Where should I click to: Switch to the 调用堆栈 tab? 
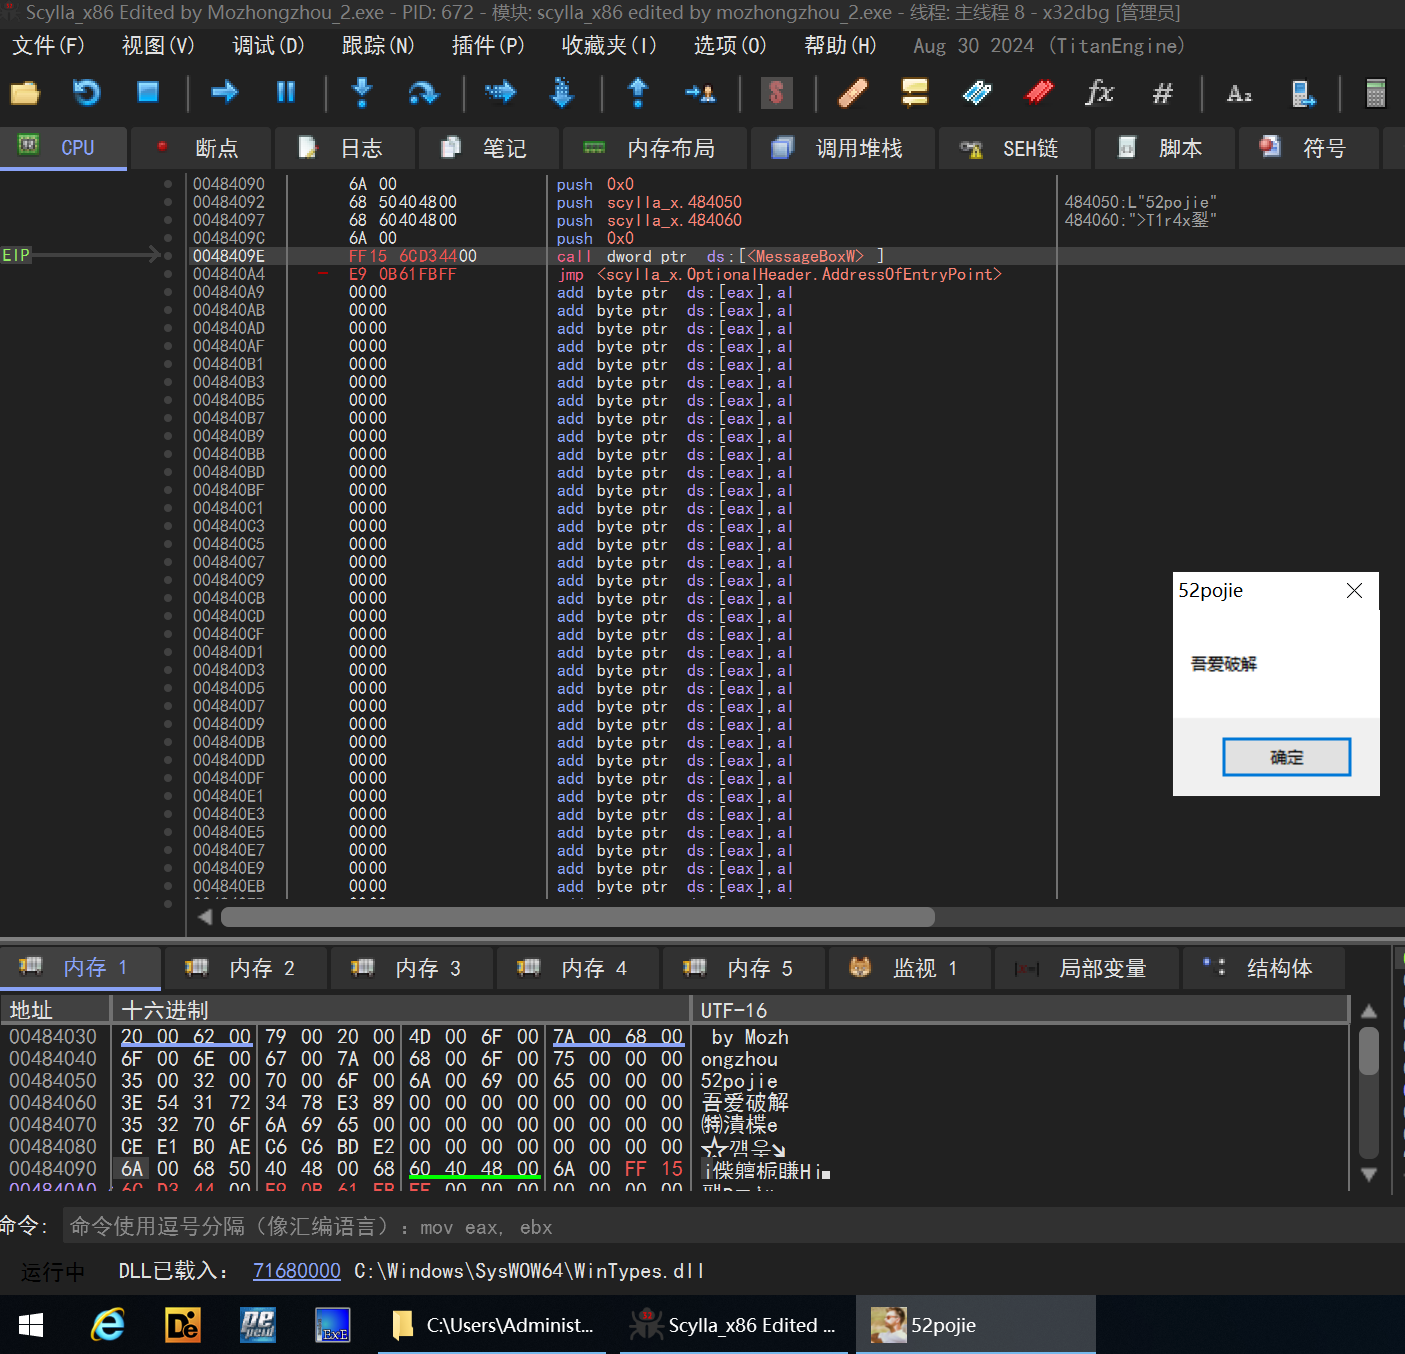tap(842, 148)
